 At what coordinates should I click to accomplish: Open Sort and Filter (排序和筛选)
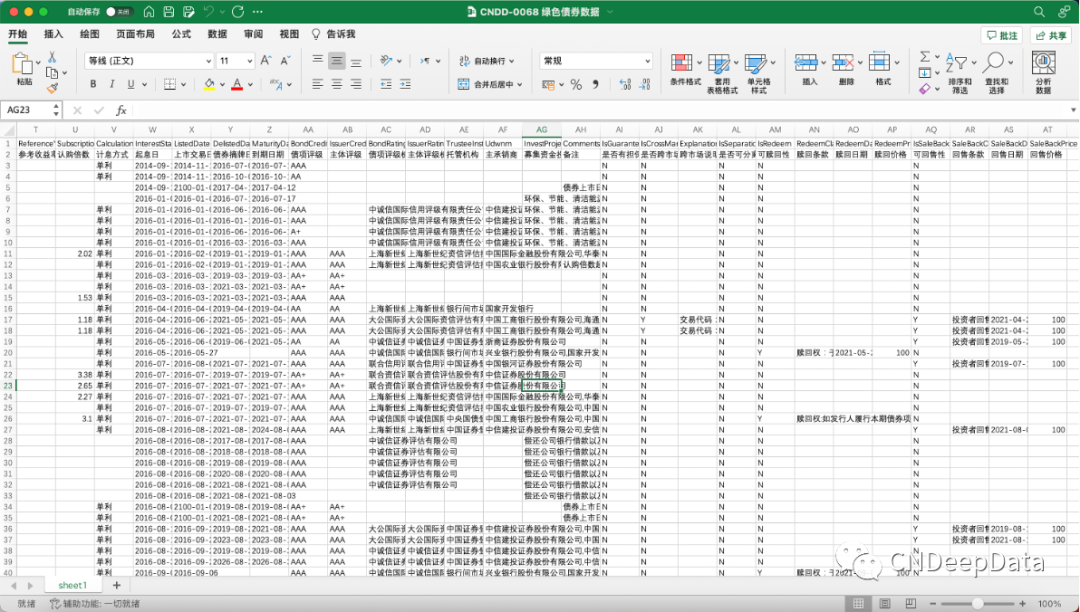[x=959, y=73]
